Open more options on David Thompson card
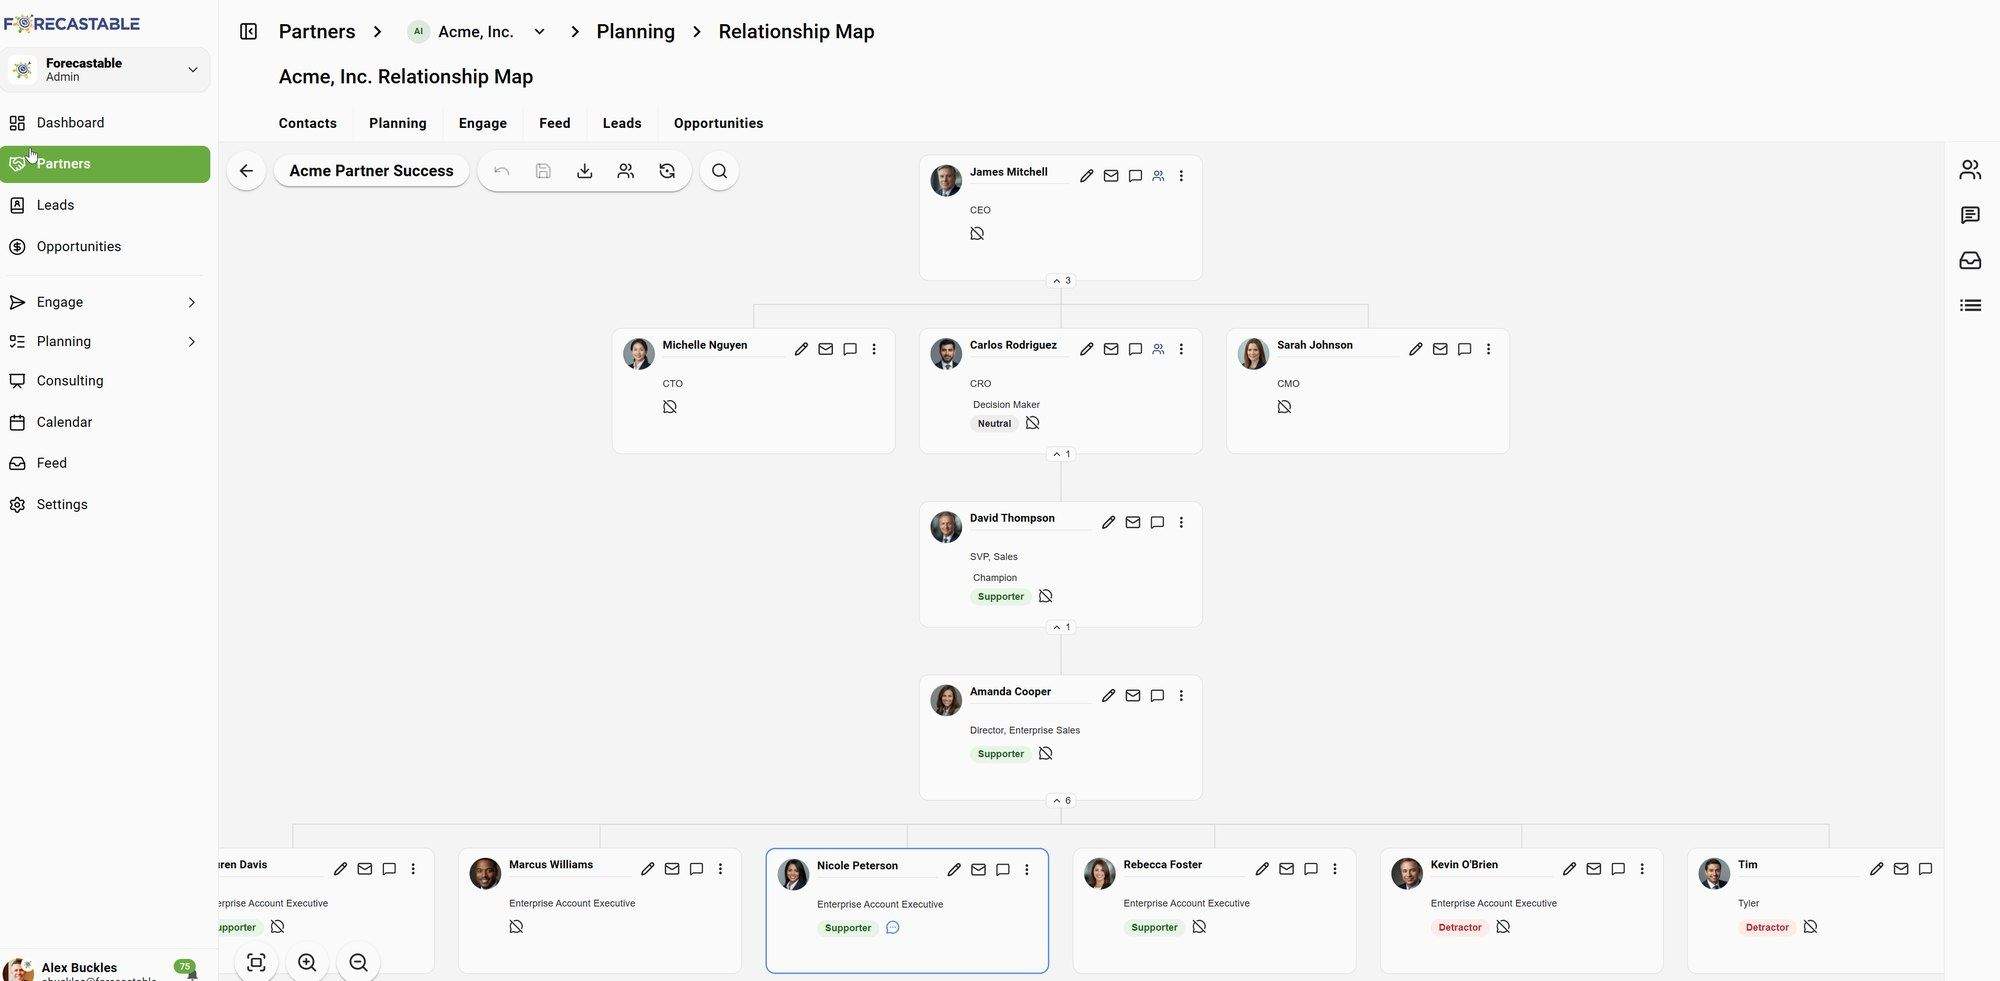This screenshot has height=981, width=2000. (x=1181, y=522)
